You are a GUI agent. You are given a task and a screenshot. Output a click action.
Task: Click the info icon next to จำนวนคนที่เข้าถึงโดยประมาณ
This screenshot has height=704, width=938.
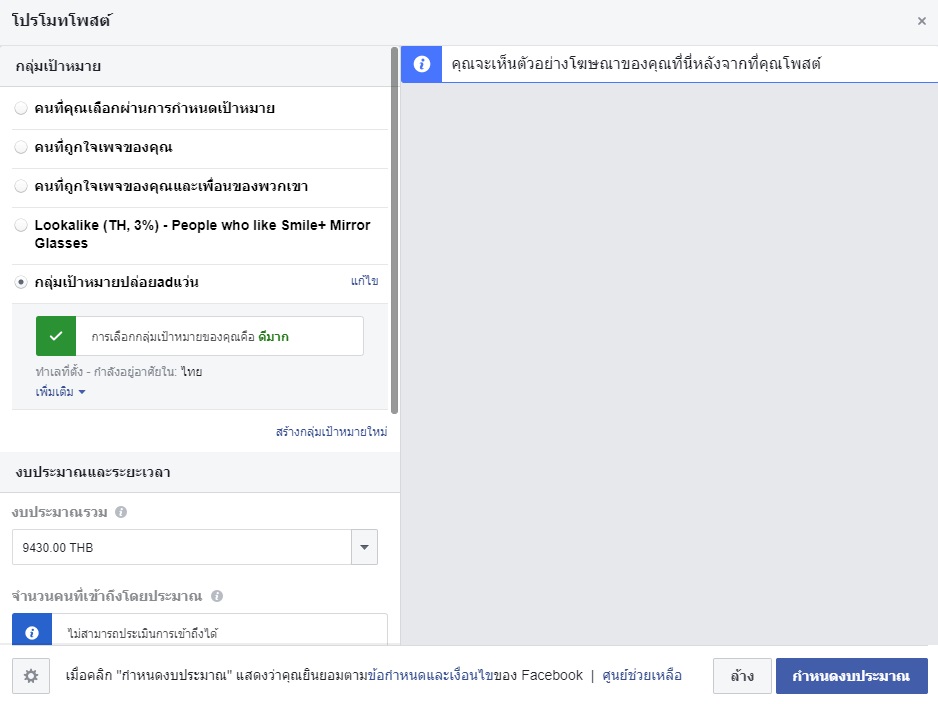coord(217,596)
